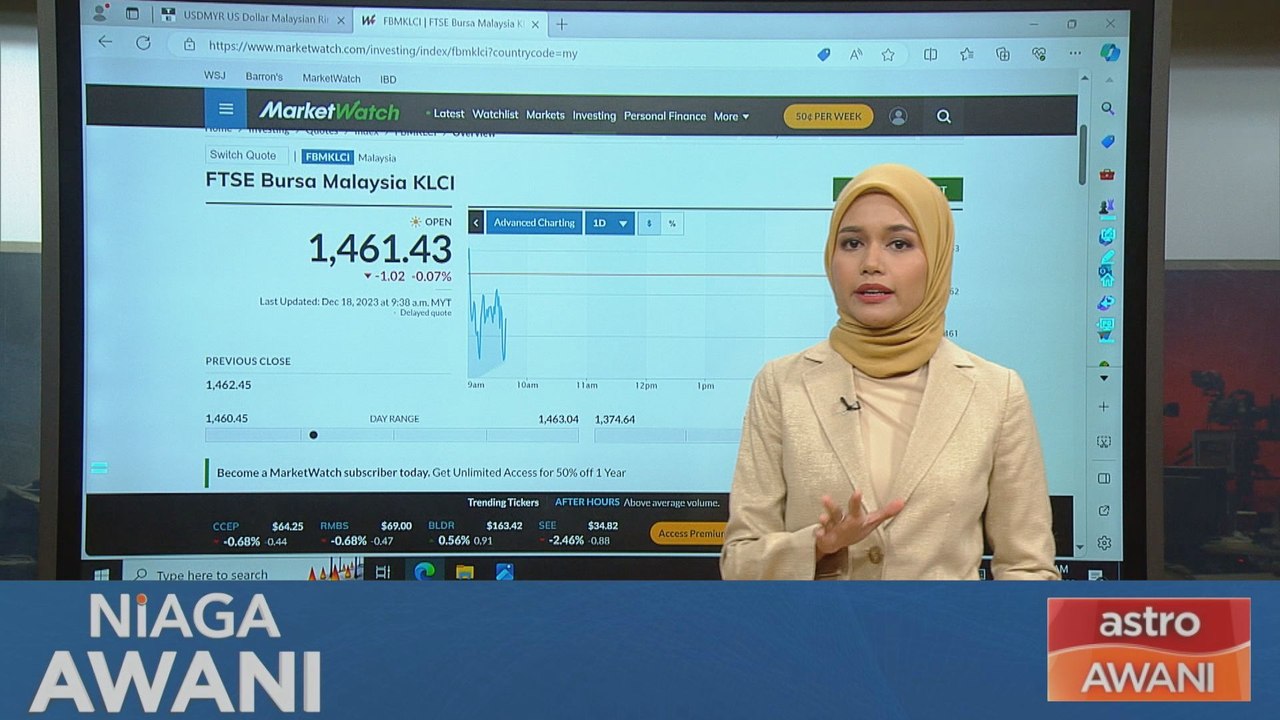Click the Windows Start button

[x=101, y=574]
